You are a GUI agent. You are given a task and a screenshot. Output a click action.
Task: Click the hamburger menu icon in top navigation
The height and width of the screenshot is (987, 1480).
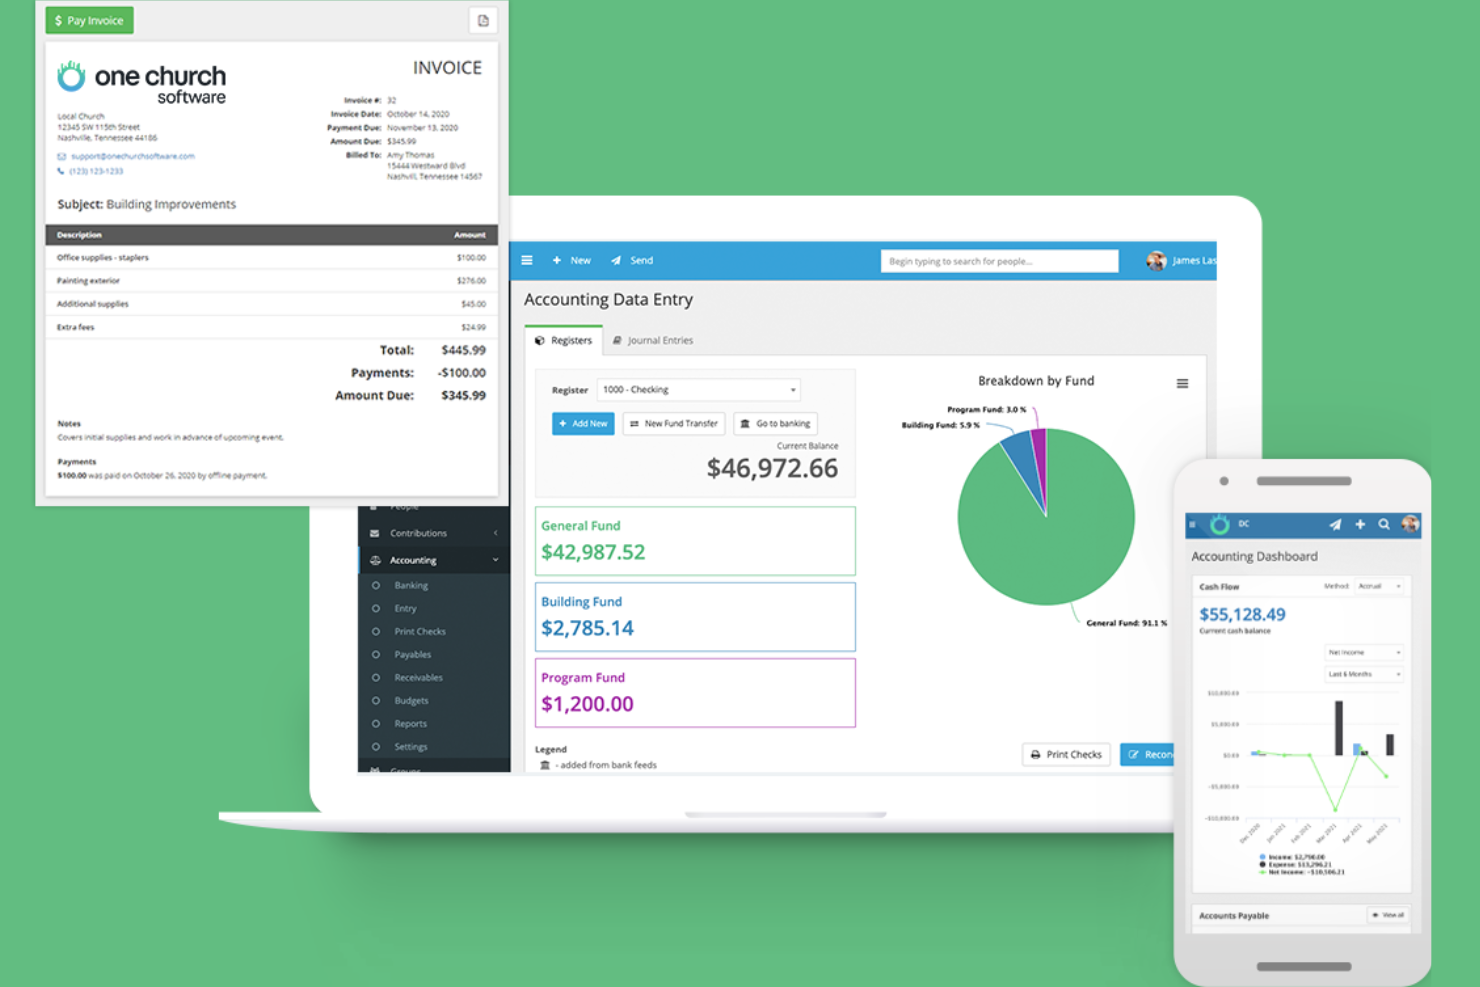click(x=527, y=260)
